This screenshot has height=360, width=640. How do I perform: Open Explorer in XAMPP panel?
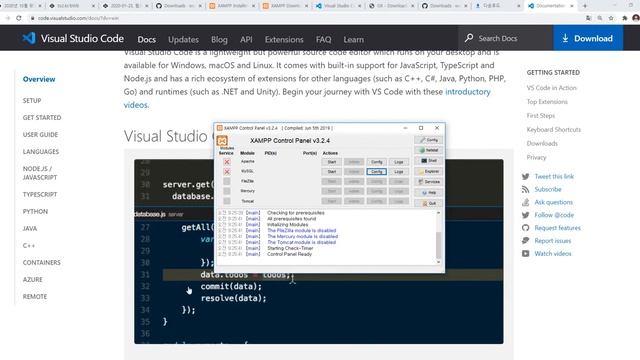pos(429,171)
